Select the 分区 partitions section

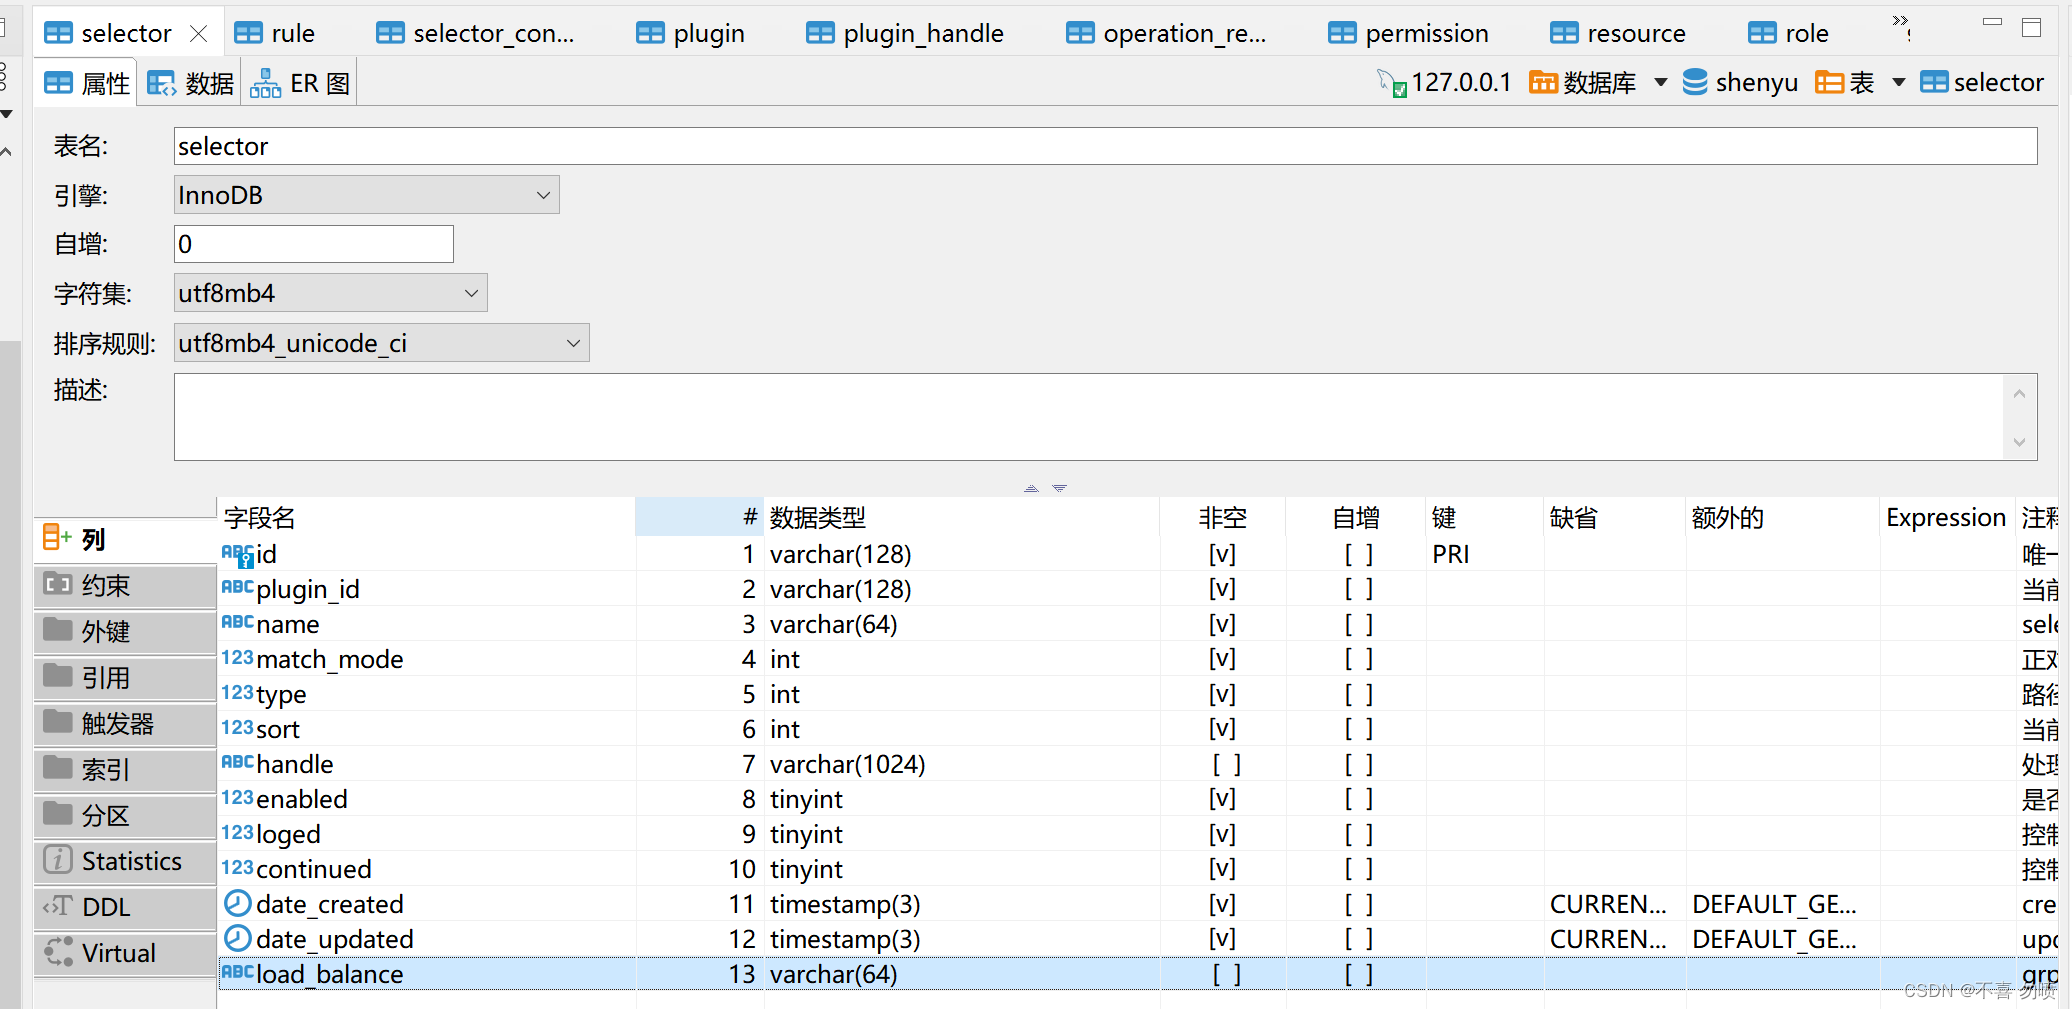click(x=125, y=815)
